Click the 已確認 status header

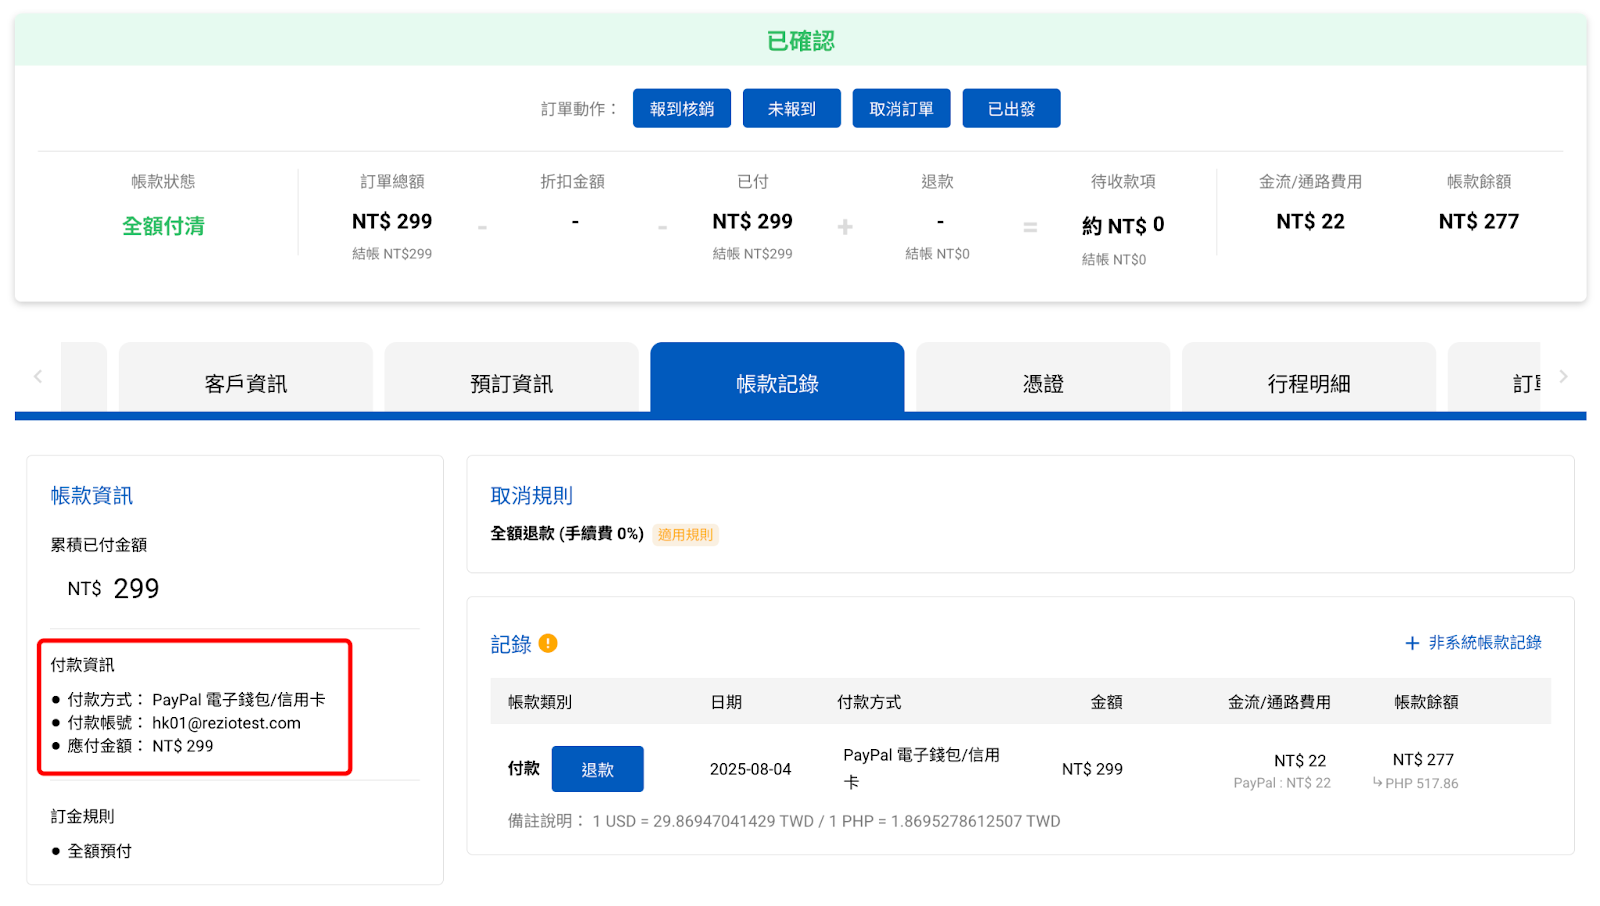click(800, 41)
